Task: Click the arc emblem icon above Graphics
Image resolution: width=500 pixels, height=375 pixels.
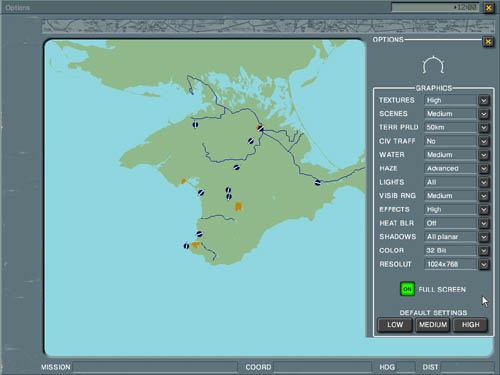Action: (x=433, y=65)
